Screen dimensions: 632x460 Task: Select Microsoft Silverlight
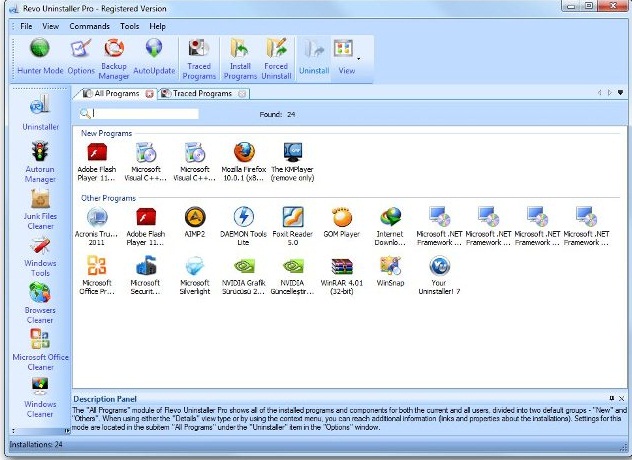pos(195,275)
